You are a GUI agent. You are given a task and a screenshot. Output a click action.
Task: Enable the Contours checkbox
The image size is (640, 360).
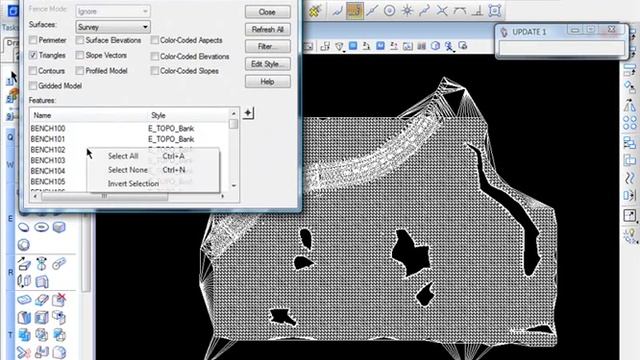pyautogui.click(x=33, y=71)
